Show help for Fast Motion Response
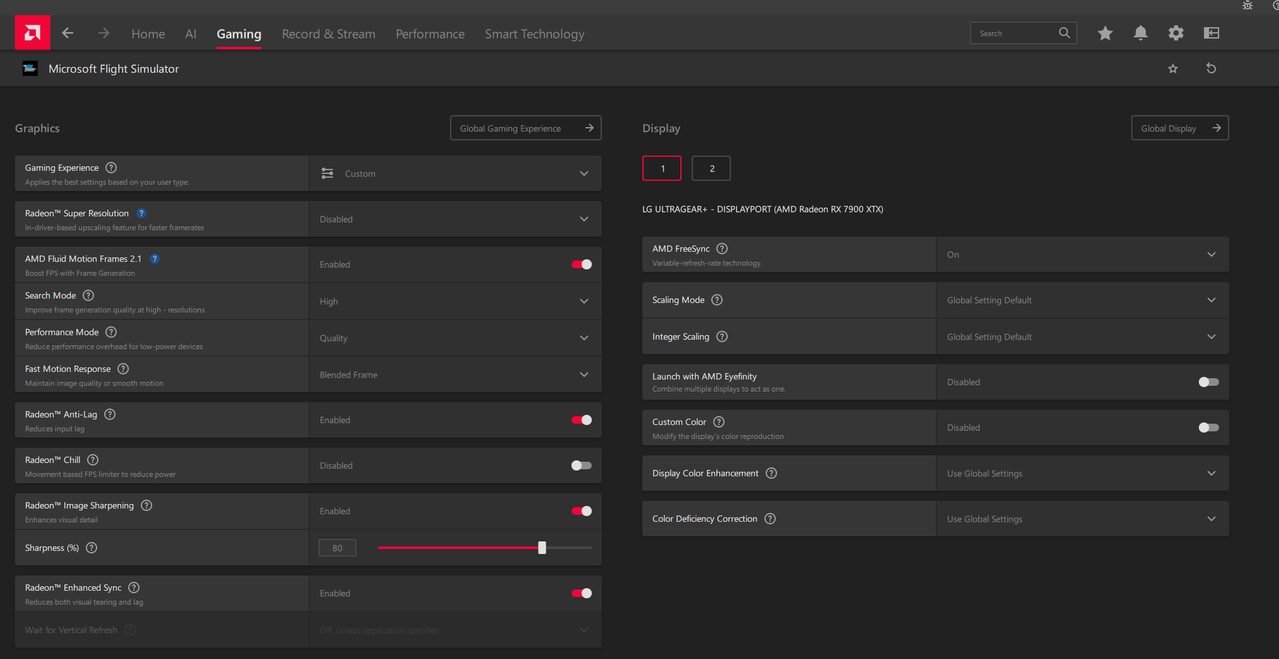1279x659 pixels. pos(123,369)
